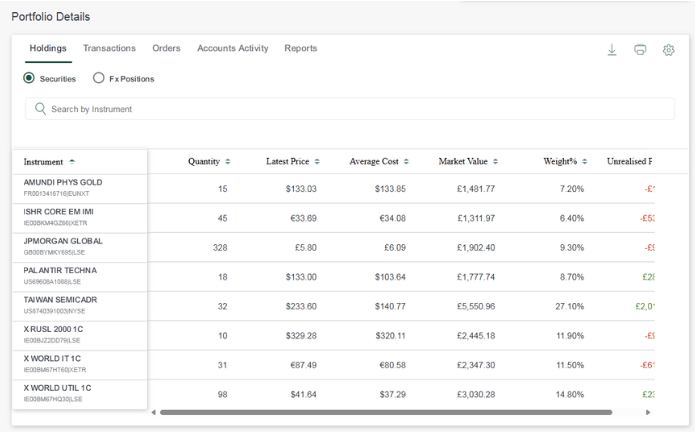The height and width of the screenshot is (434, 695).
Task: Focus the Search by Instrument field
Action: tap(350, 109)
